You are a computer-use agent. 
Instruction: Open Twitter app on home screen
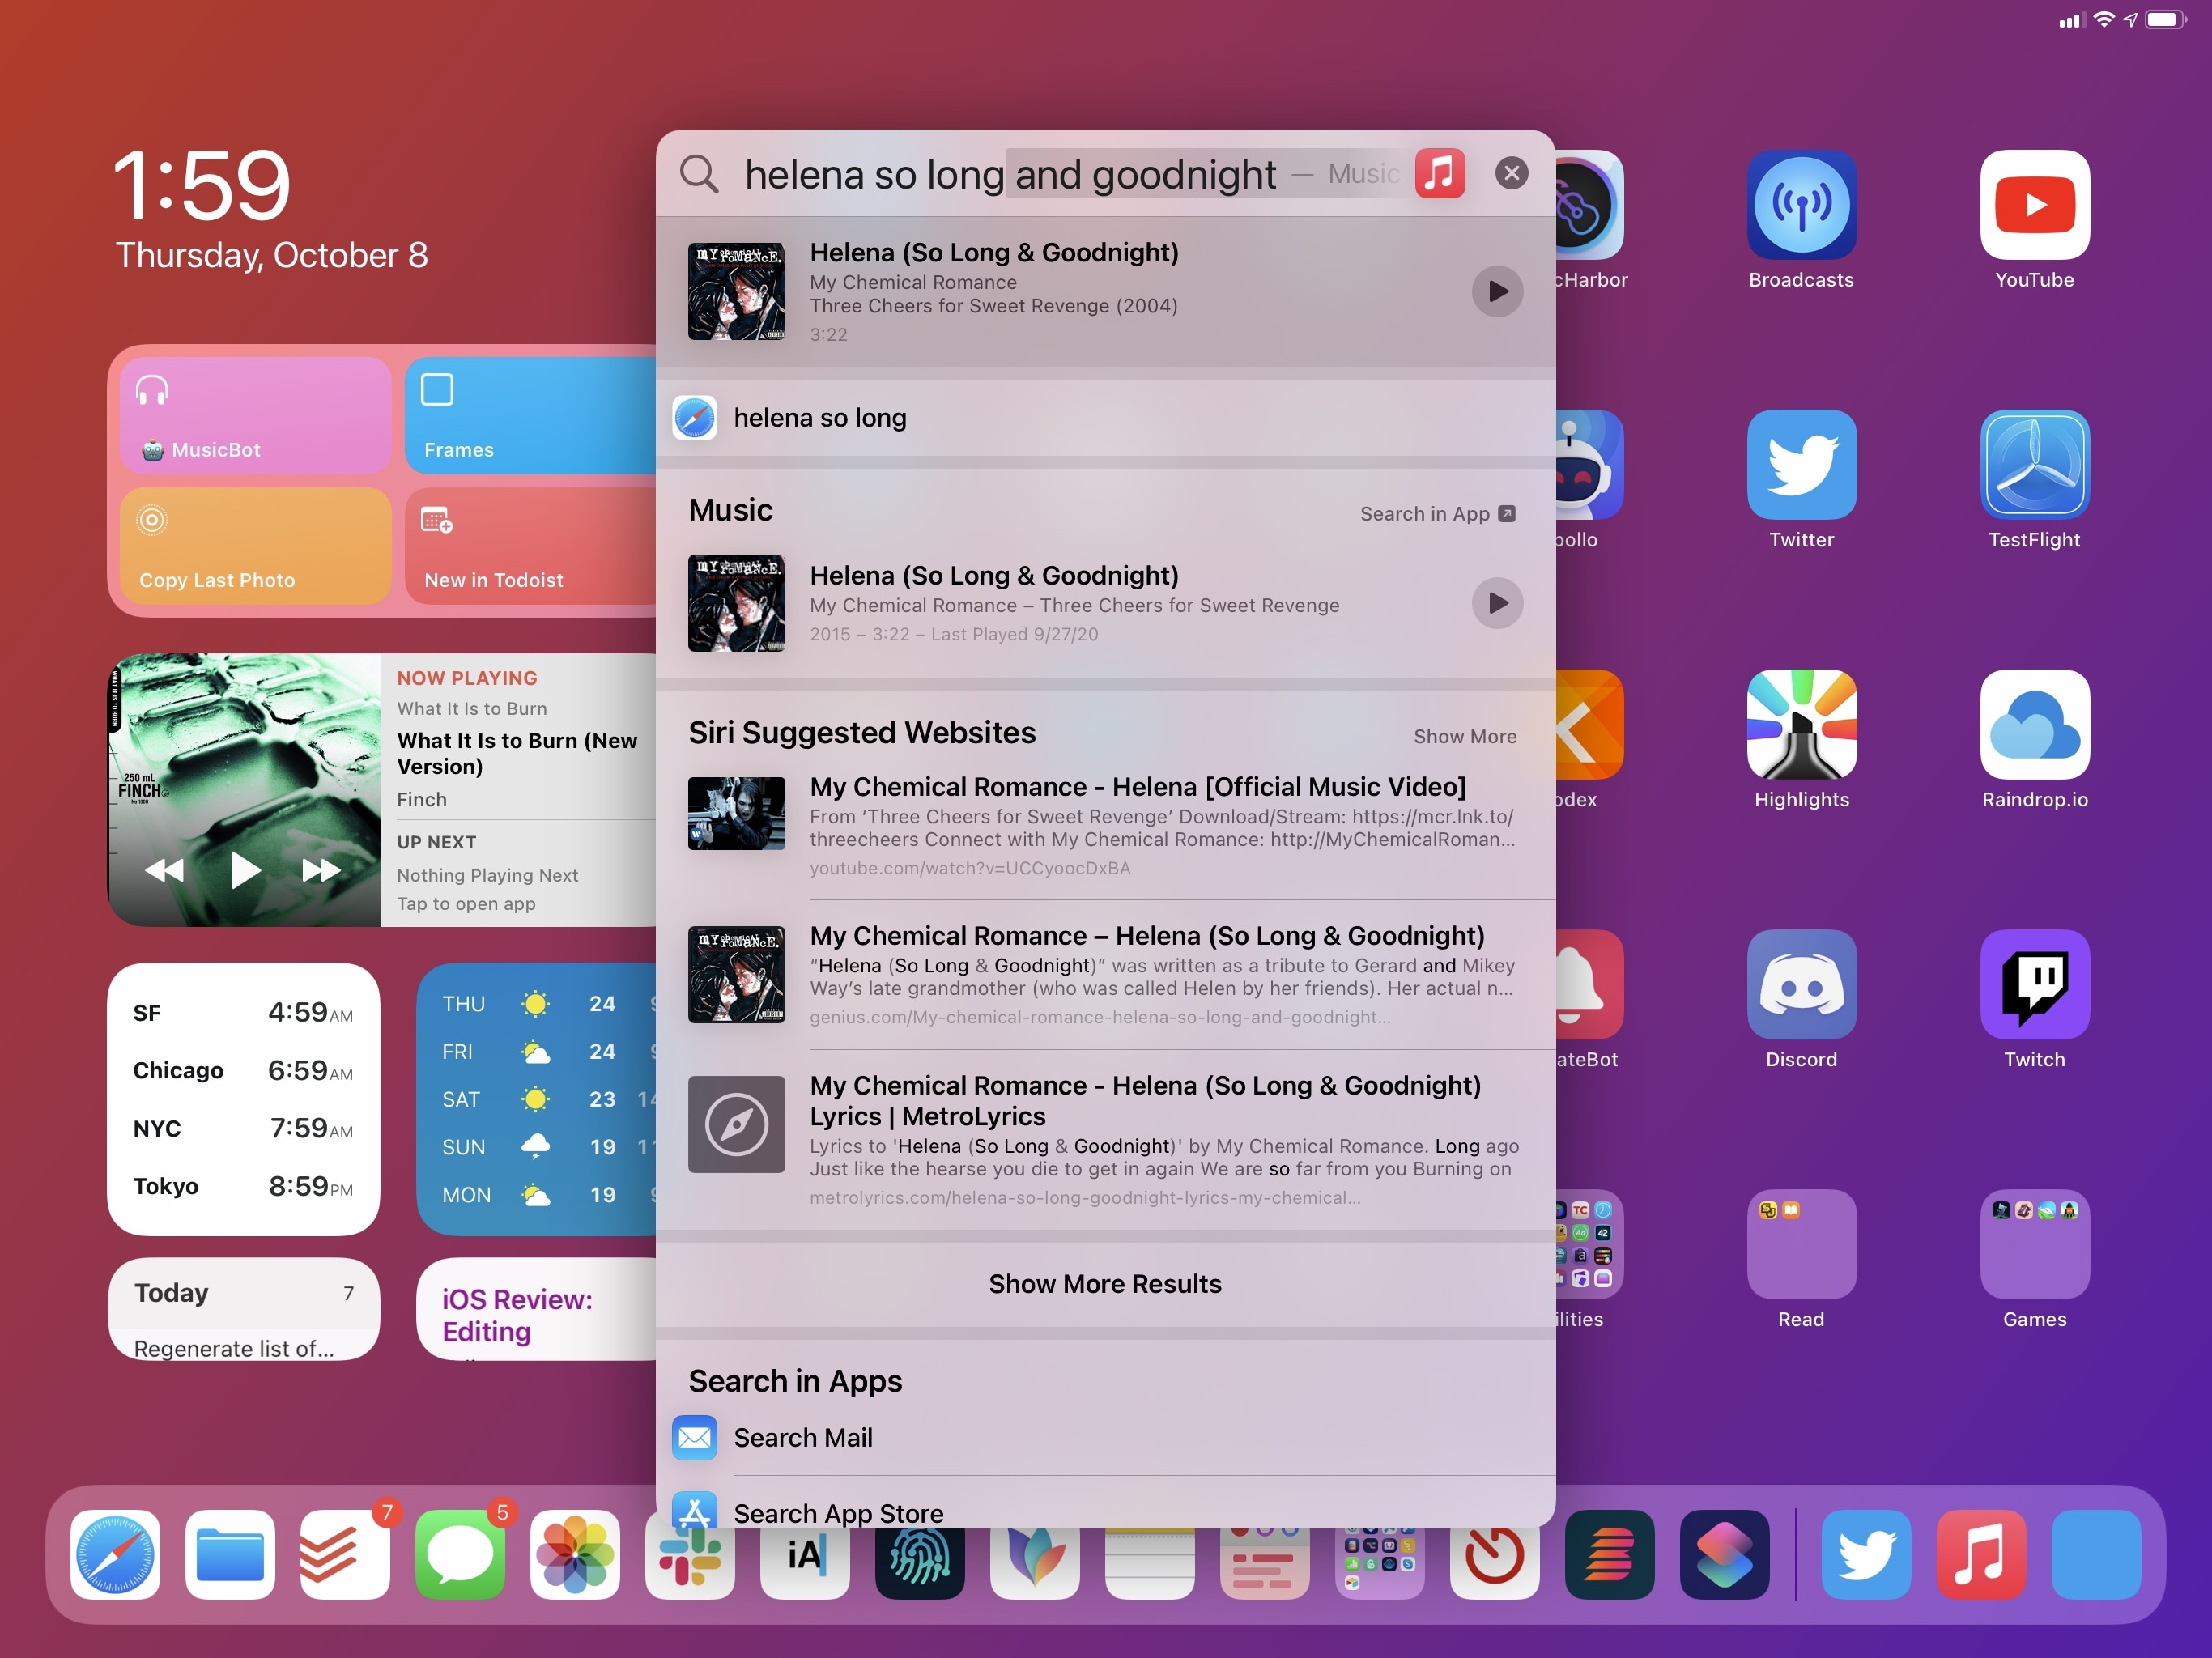click(x=1801, y=465)
